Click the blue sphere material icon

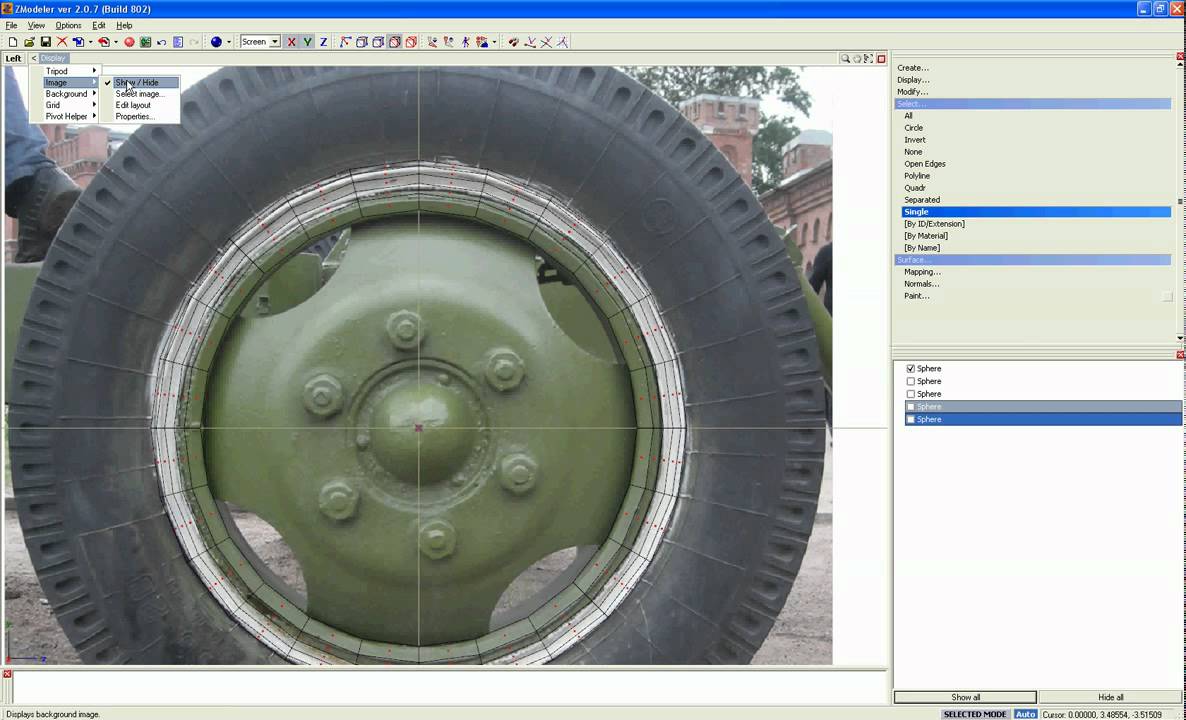216,42
